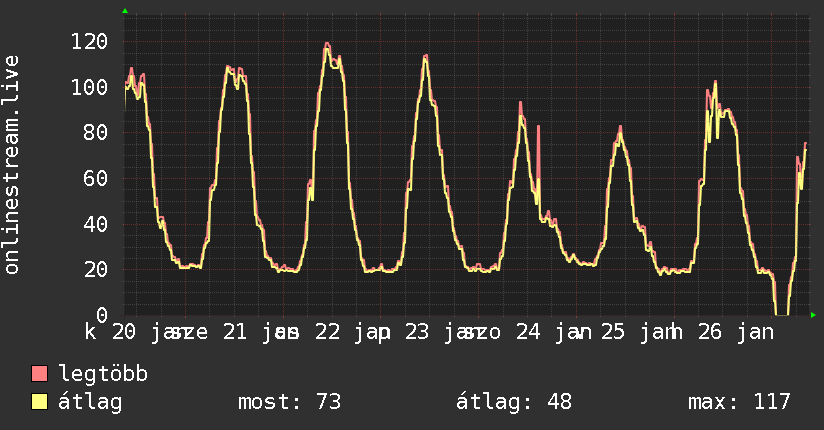Click the k 20 date label

(x=110, y=332)
